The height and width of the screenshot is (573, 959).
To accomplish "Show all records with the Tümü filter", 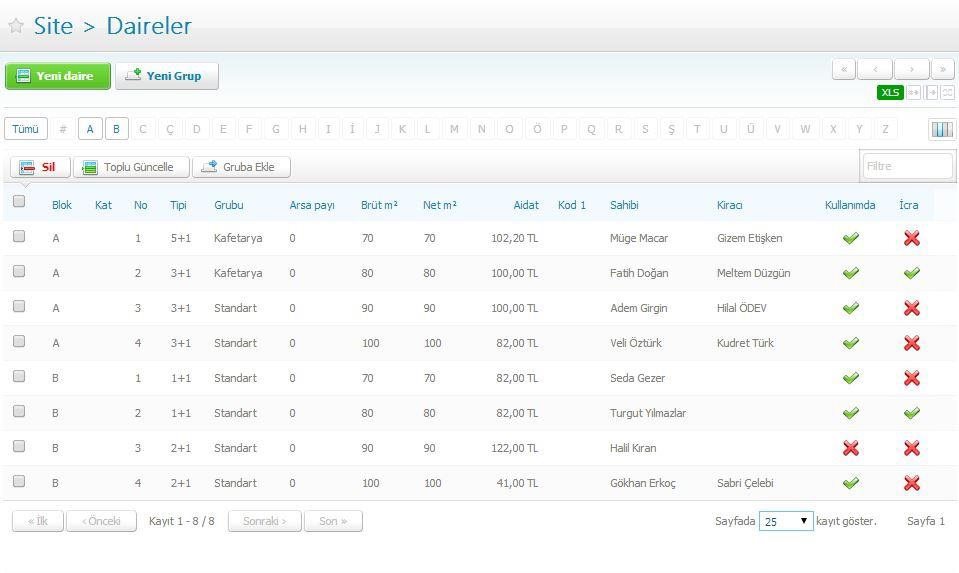I will pos(26,129).
